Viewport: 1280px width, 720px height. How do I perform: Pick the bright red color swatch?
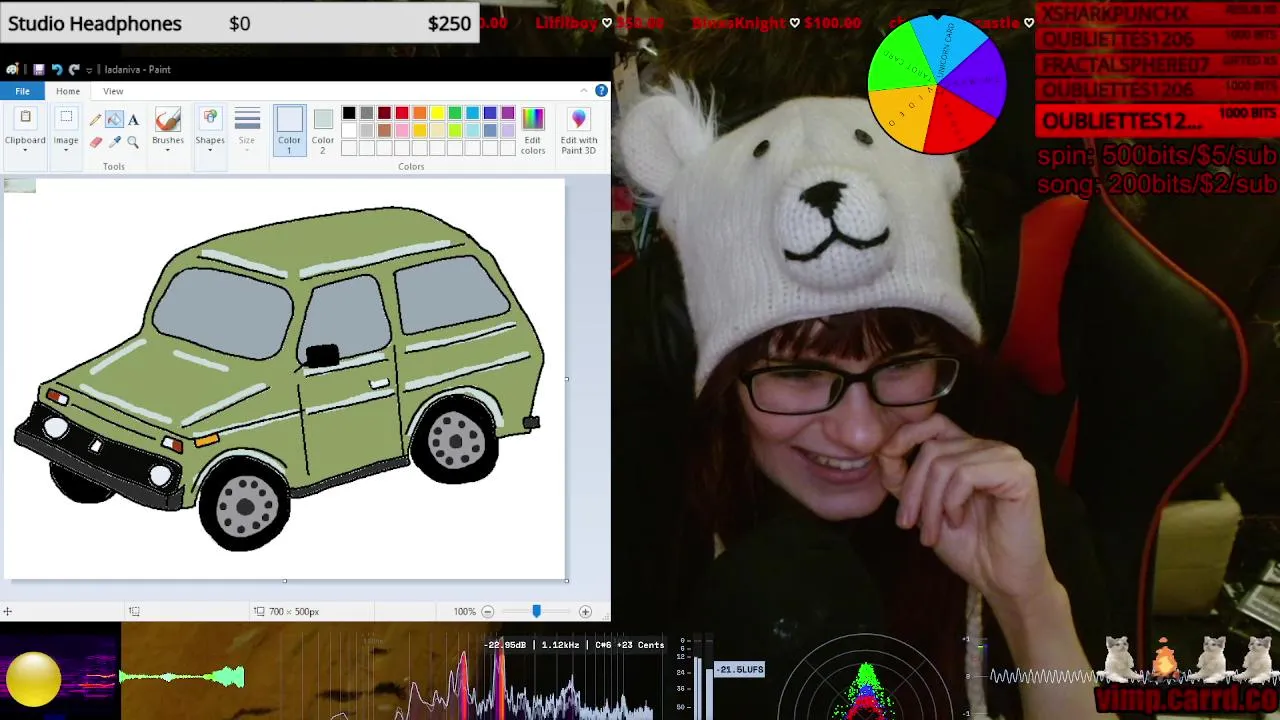pyautogui.click(x=402, y=113)
